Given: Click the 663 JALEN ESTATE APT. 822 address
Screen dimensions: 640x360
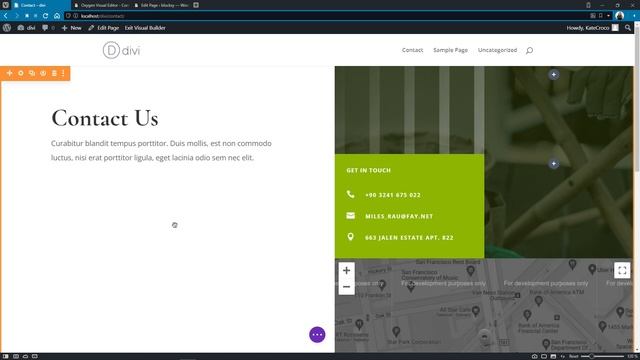Looking at the screenshot, I should pos(409,238).
